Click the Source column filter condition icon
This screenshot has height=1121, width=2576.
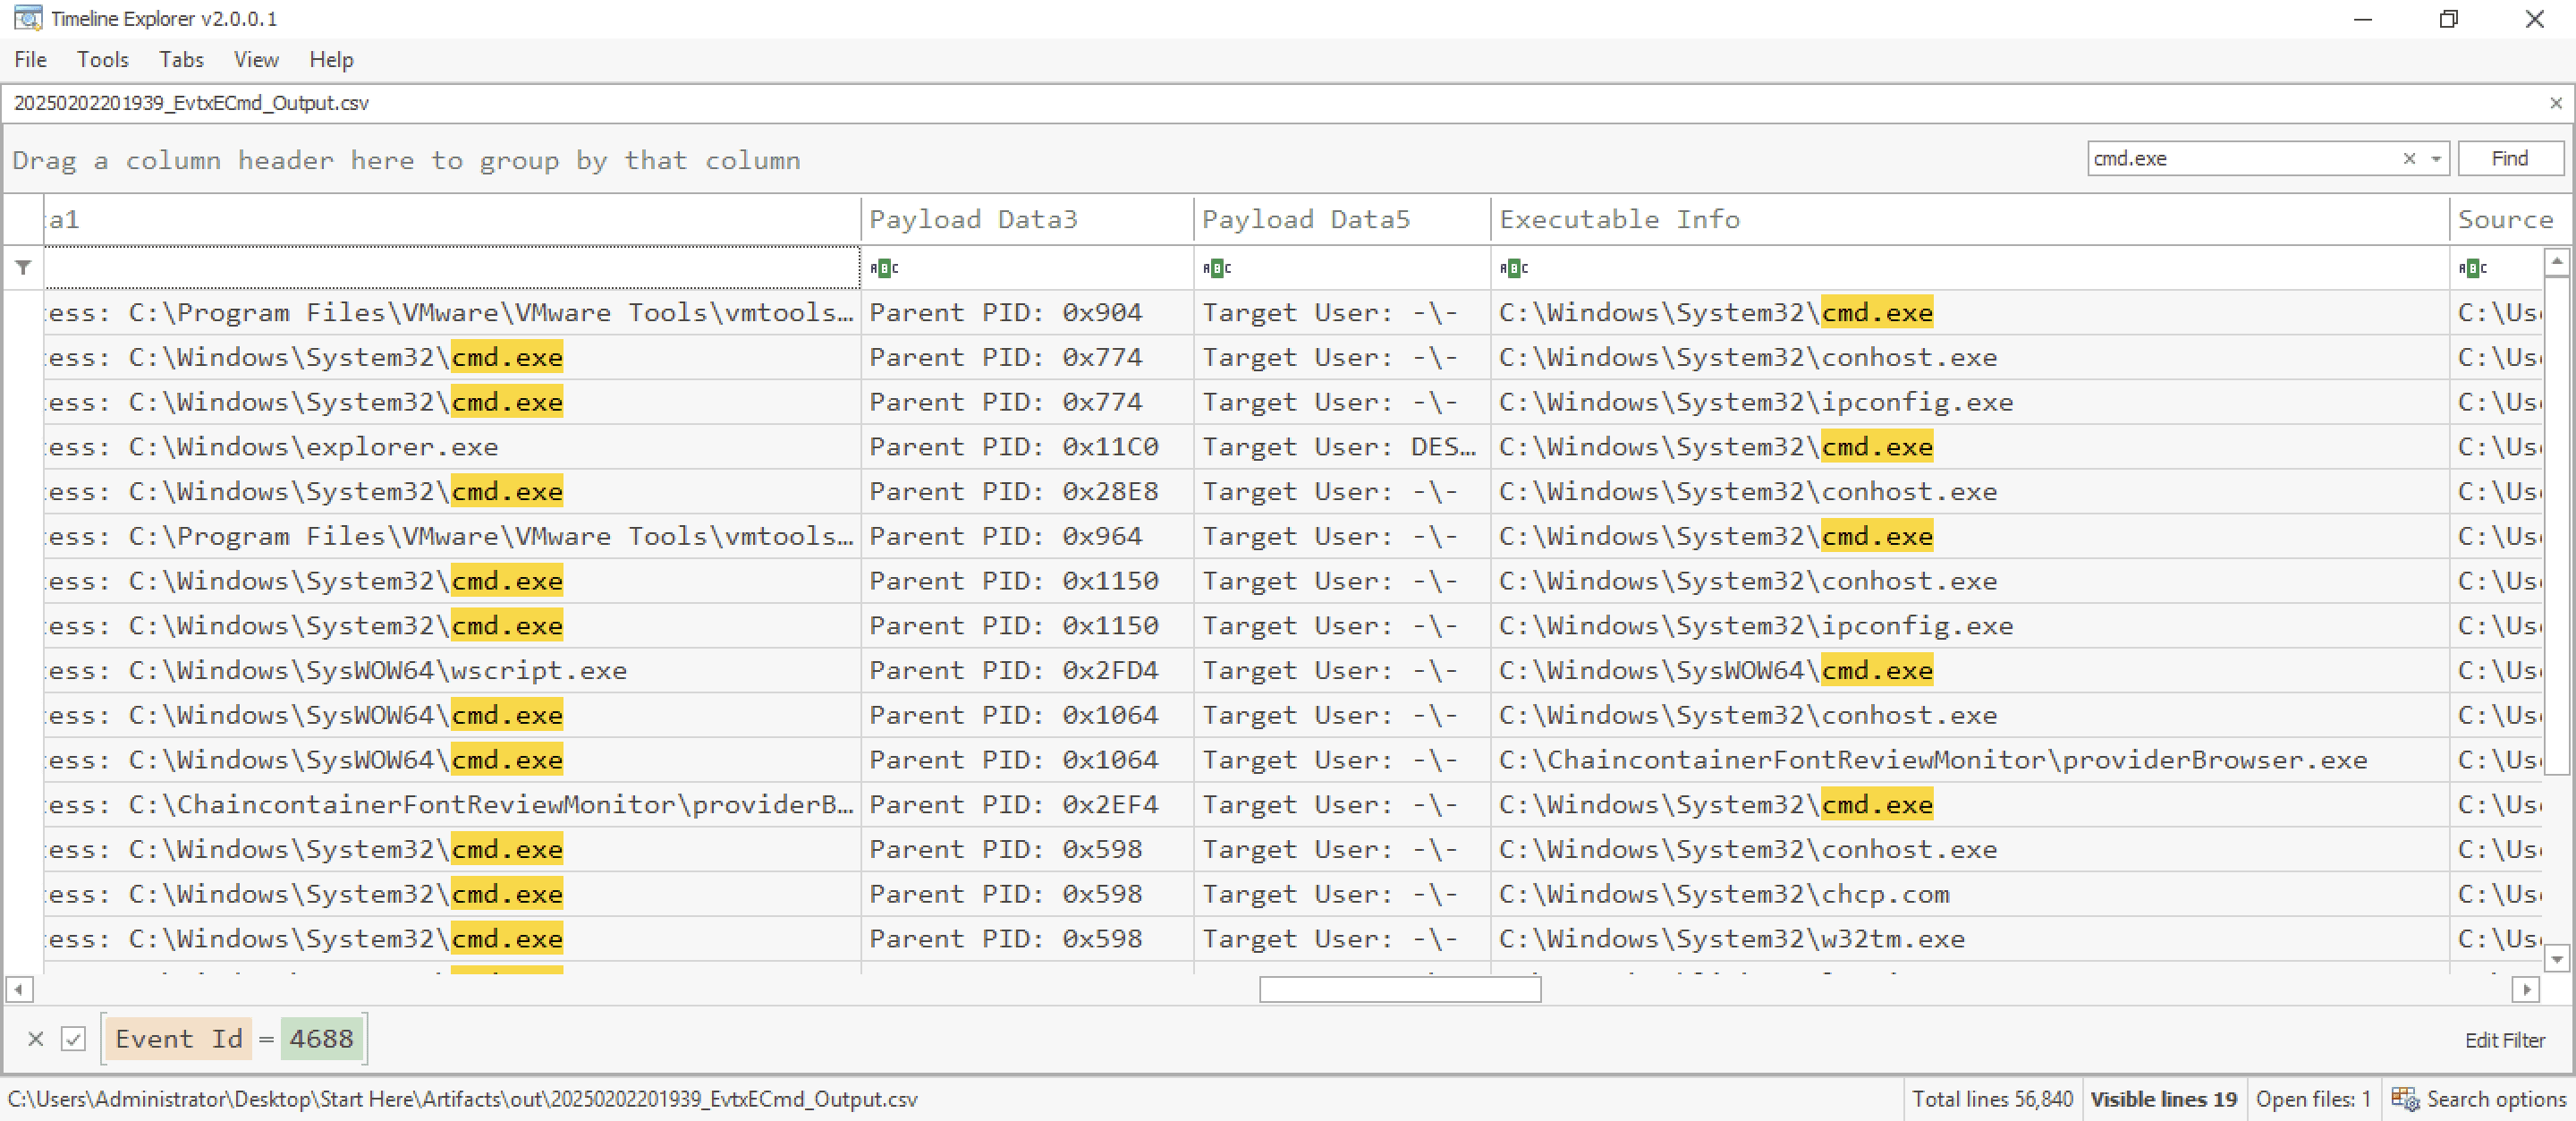2472,268
